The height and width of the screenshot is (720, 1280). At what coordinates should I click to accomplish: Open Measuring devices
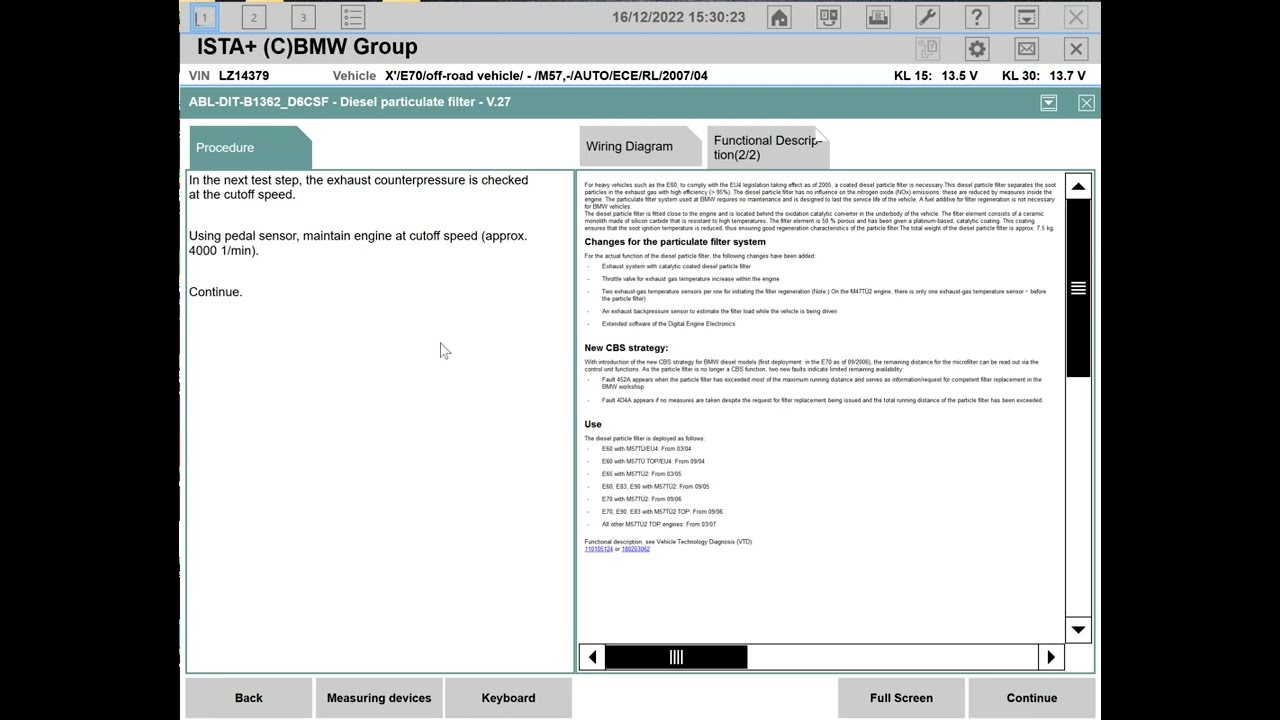click(379, 698)
